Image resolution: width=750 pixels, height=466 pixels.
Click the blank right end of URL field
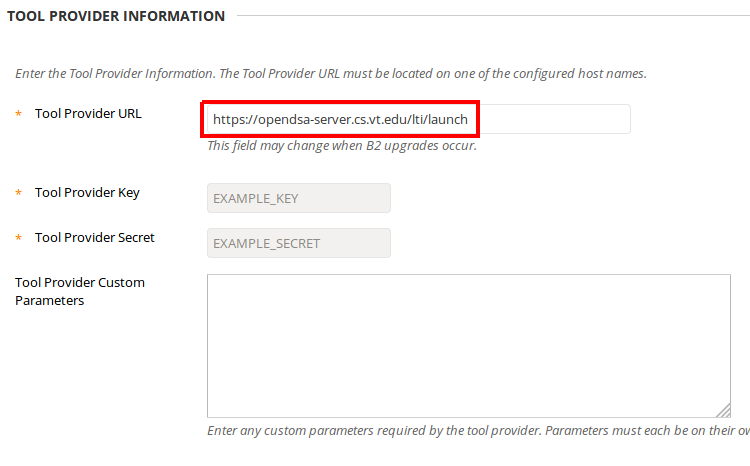click(555, 119)
